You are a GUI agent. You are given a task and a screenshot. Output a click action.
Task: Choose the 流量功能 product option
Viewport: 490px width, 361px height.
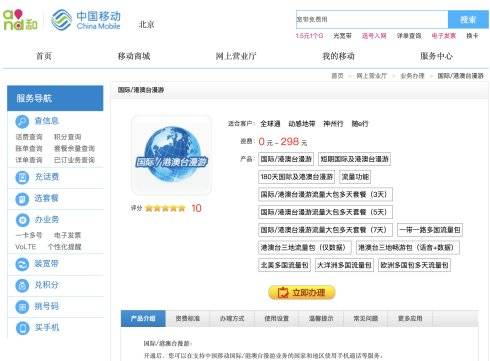click(355, 177)
